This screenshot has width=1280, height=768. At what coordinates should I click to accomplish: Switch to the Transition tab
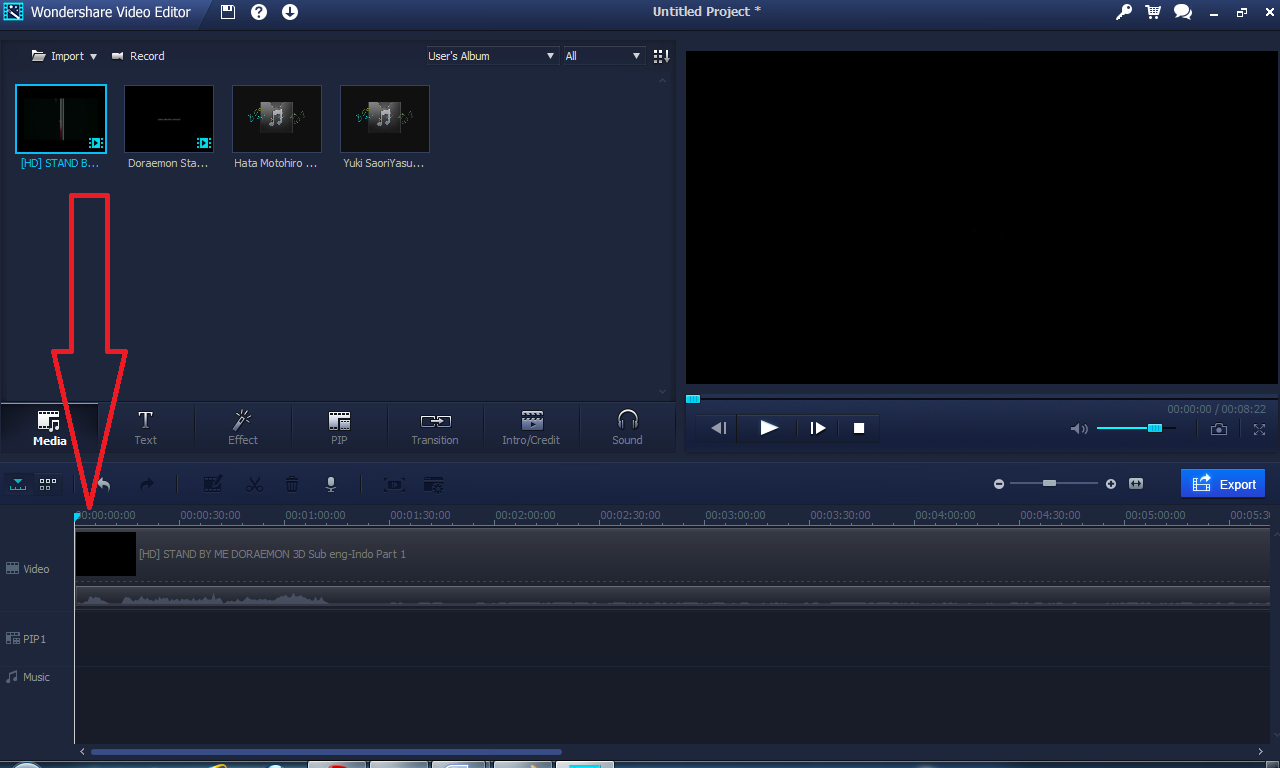[x=435, y=428]
